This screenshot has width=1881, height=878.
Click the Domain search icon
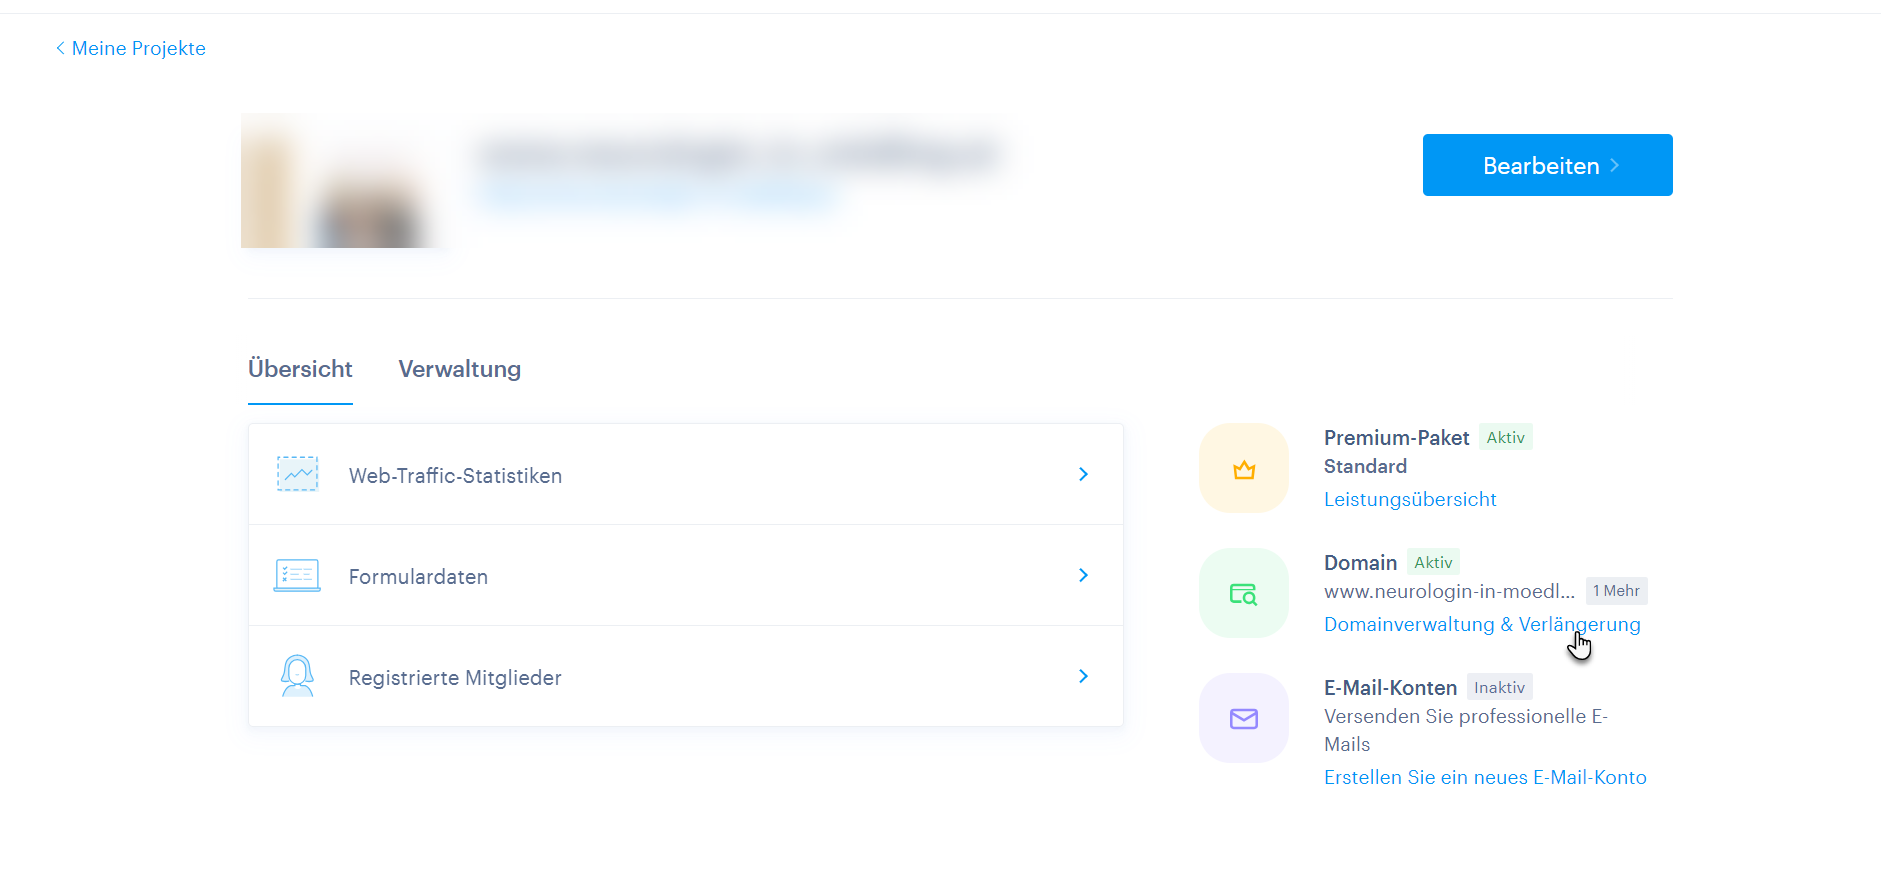point(1243,594)
